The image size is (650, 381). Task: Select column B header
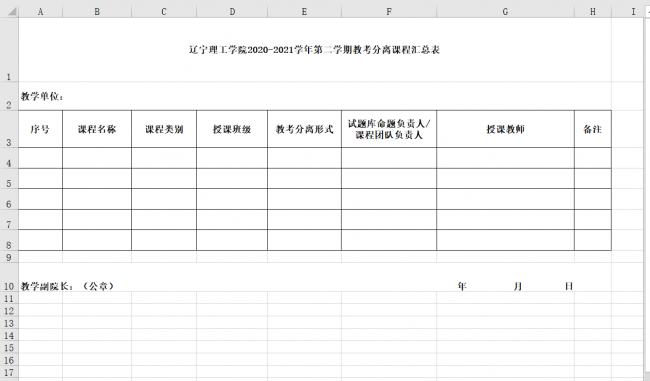(97, 12)
